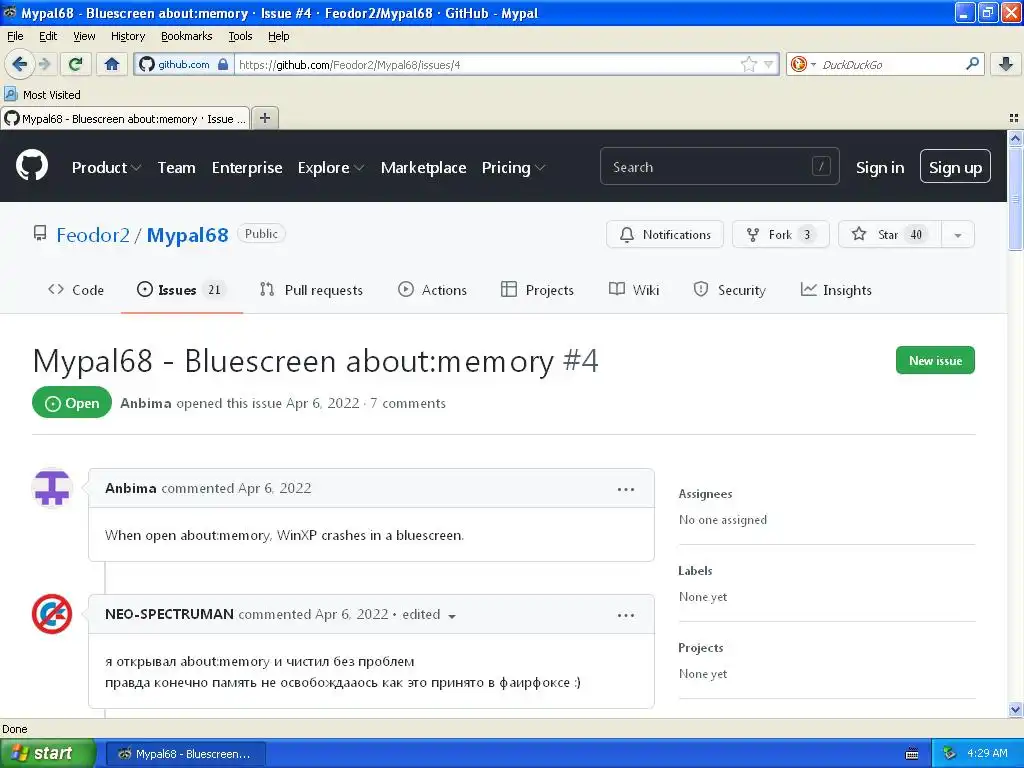The height and width of the screenshot is (768, 1024).
Task: Open a new tab with plus button
Action: pyautogui.click(x=264, y=118)
